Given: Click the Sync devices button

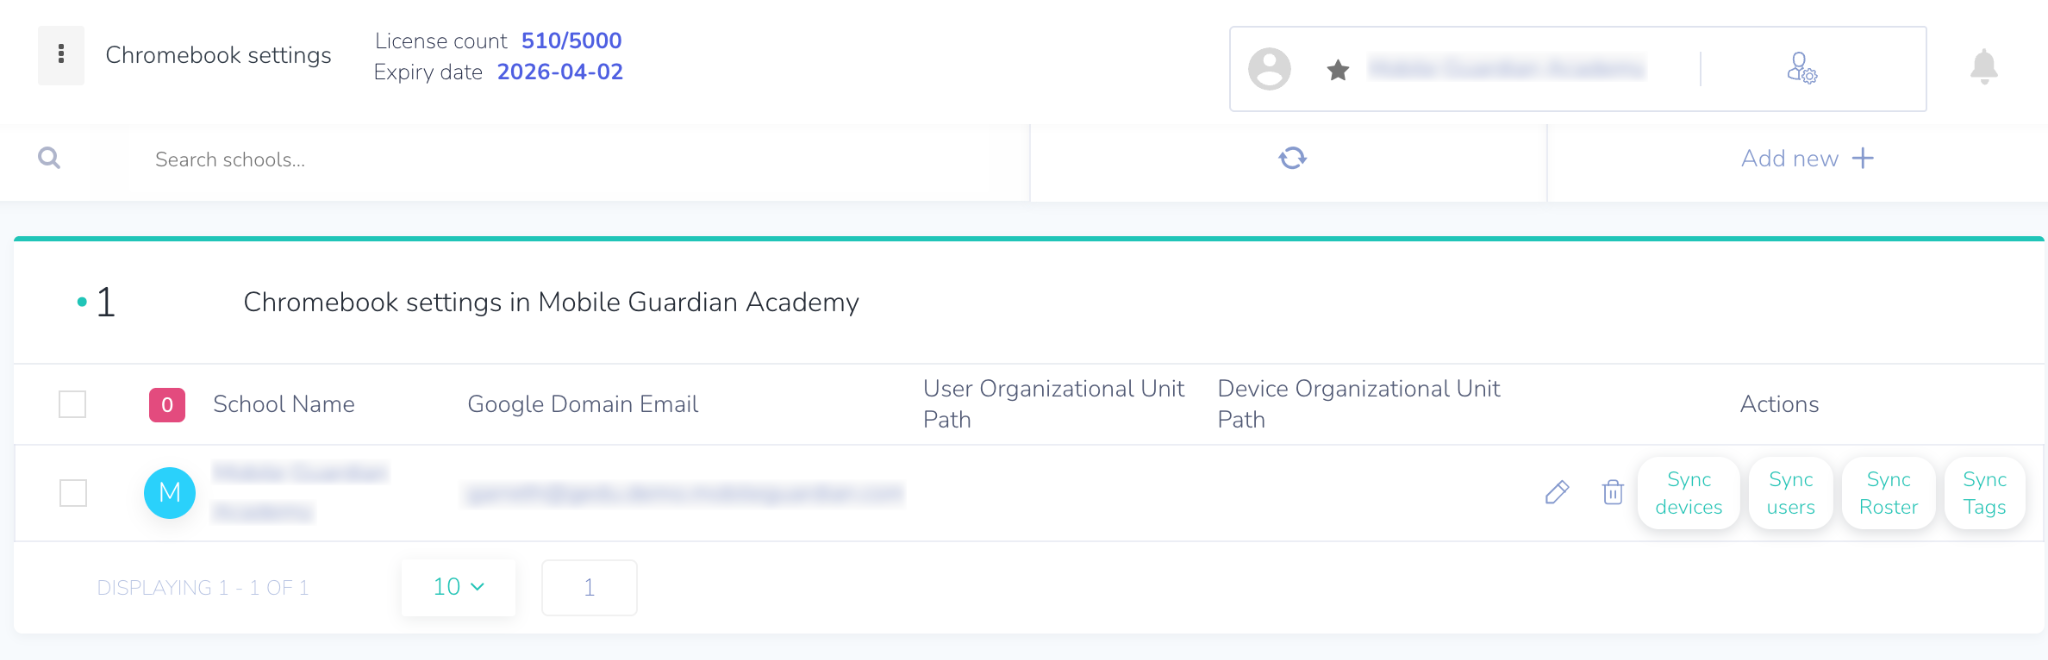Looking at the screenshot, I should (1688, 493).
